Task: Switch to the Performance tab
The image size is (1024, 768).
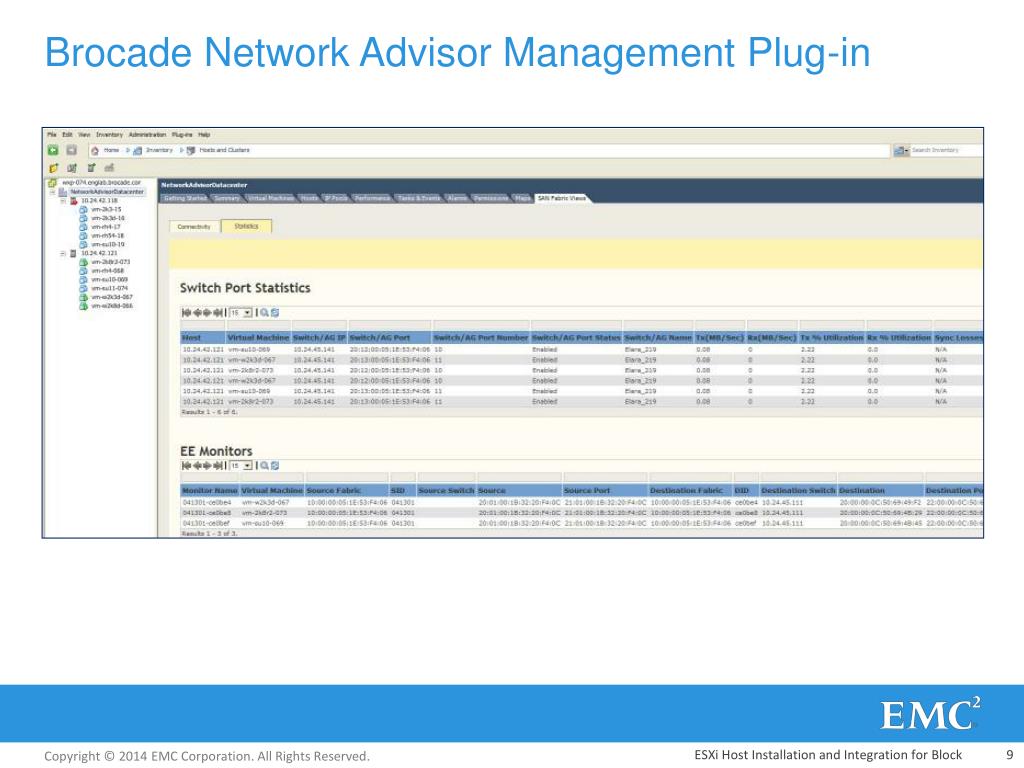Action: coord(372,198)
